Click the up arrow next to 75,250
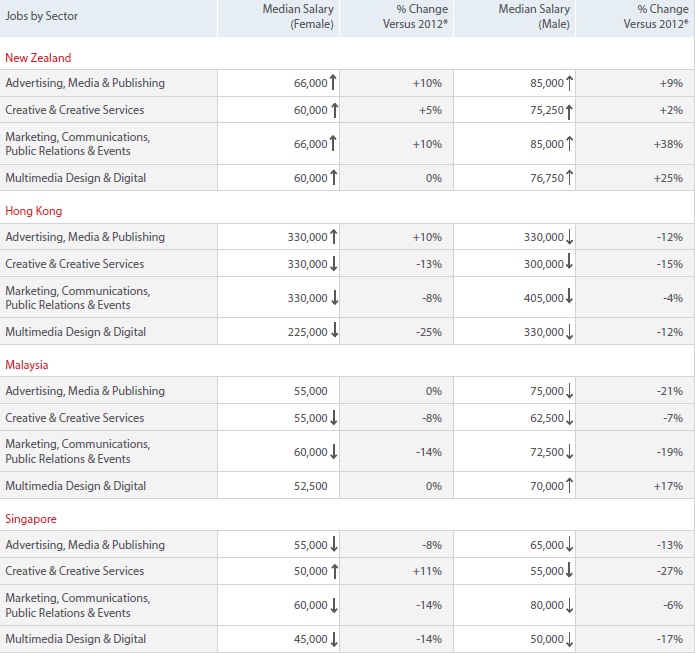This screenshot has width=695, height=654. point(570,110)
